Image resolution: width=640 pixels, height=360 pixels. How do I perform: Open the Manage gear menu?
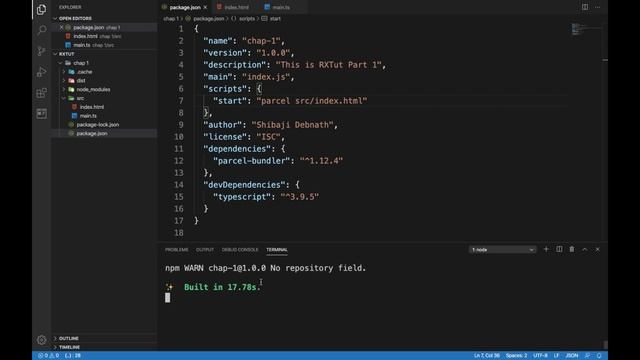[41, 340]
